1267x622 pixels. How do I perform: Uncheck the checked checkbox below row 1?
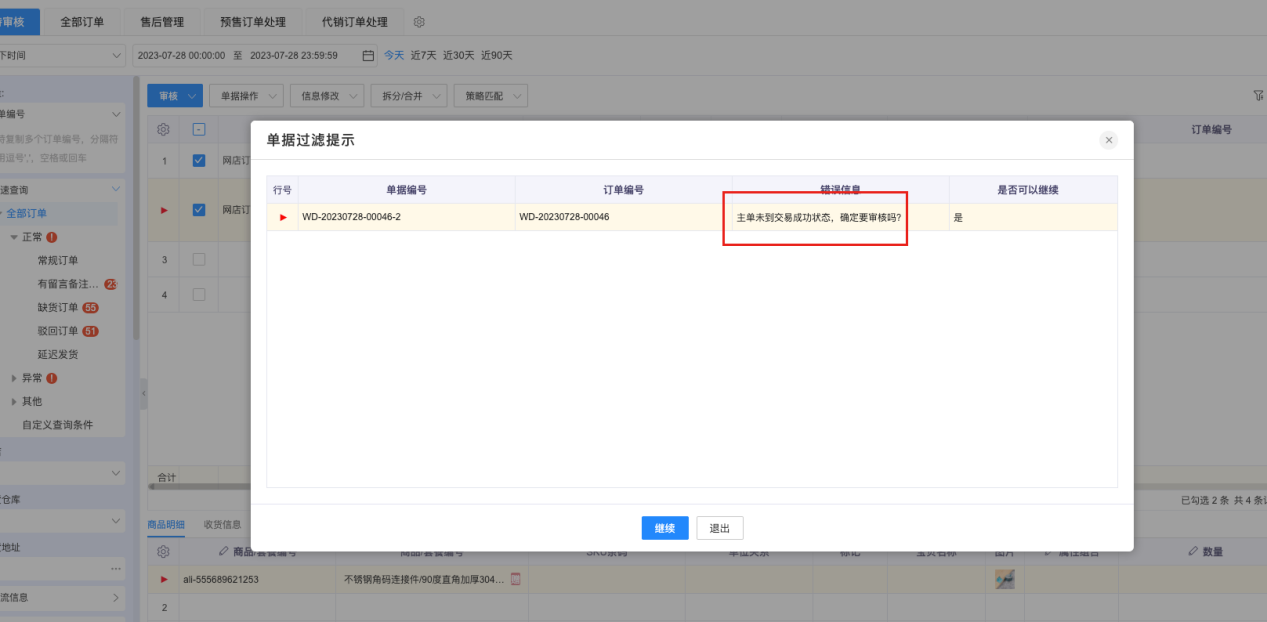(x=198, y=210)
